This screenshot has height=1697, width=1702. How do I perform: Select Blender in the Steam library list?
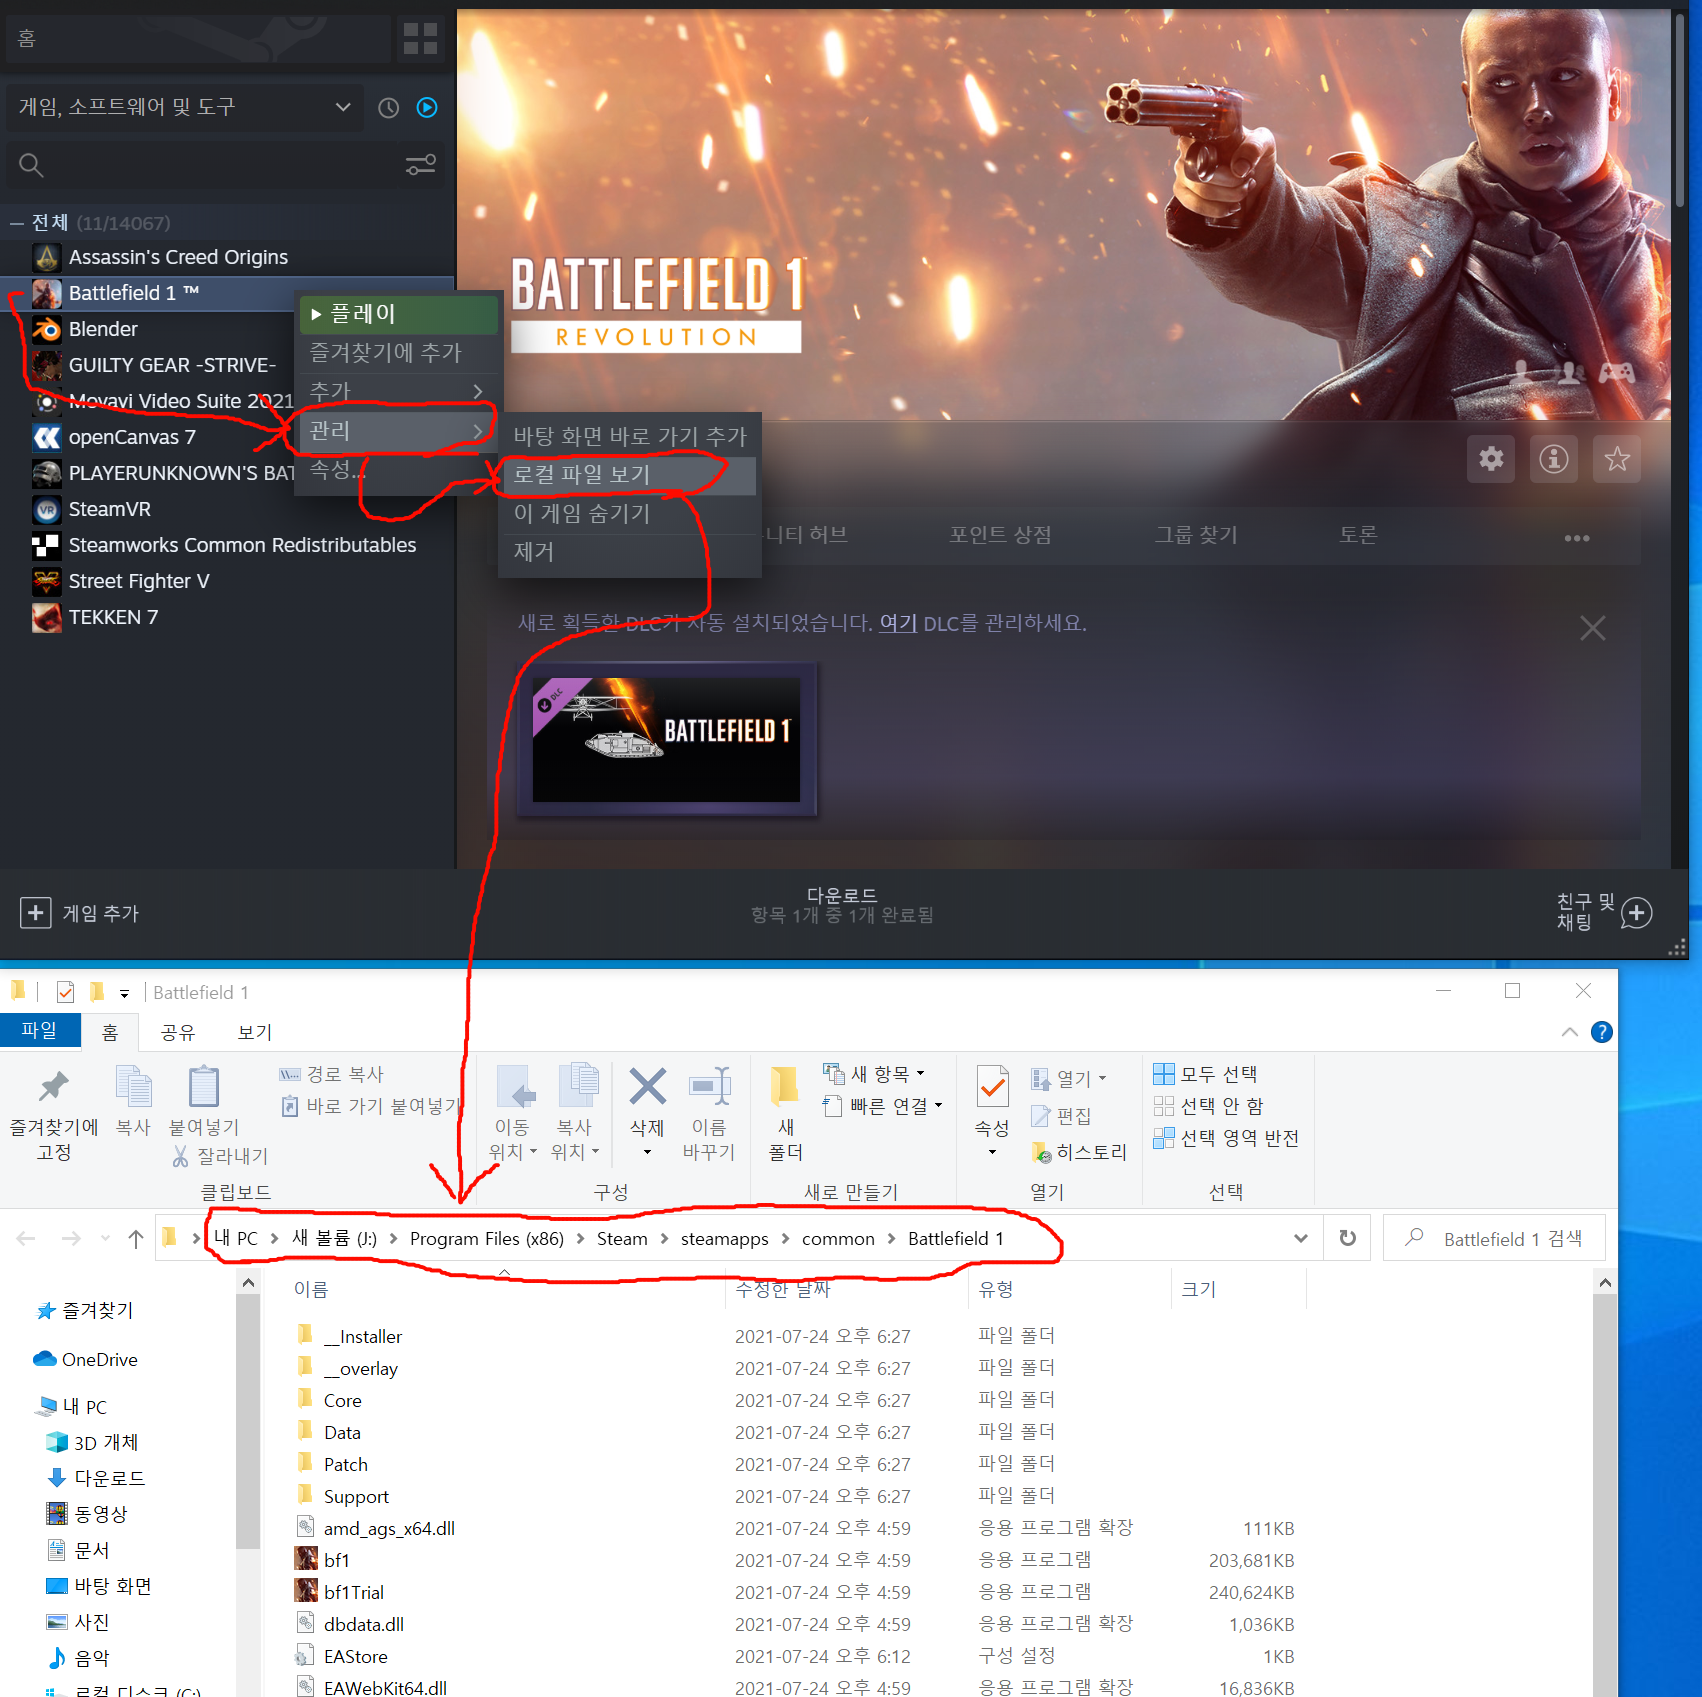pos(103,329)
